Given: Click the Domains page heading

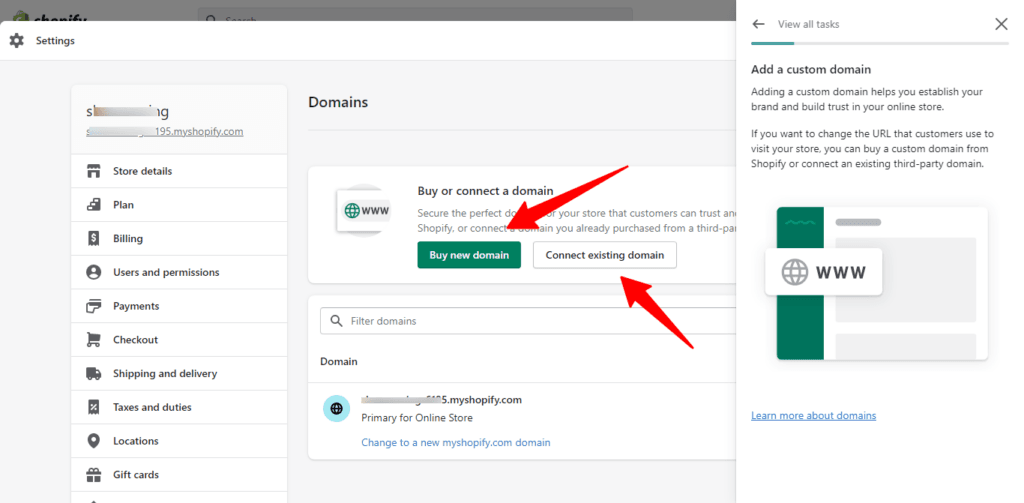Looking at the screenshot, I should pos(338,102).
